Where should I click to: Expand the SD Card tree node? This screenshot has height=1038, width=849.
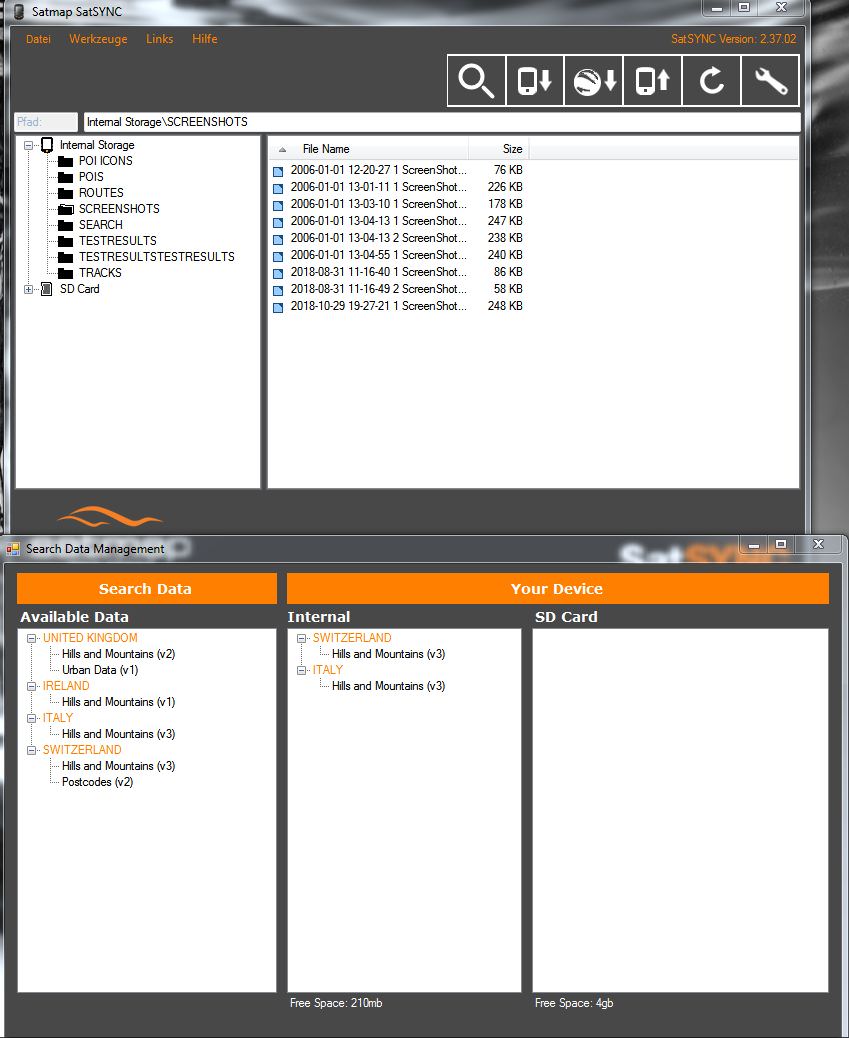[28, 289]
